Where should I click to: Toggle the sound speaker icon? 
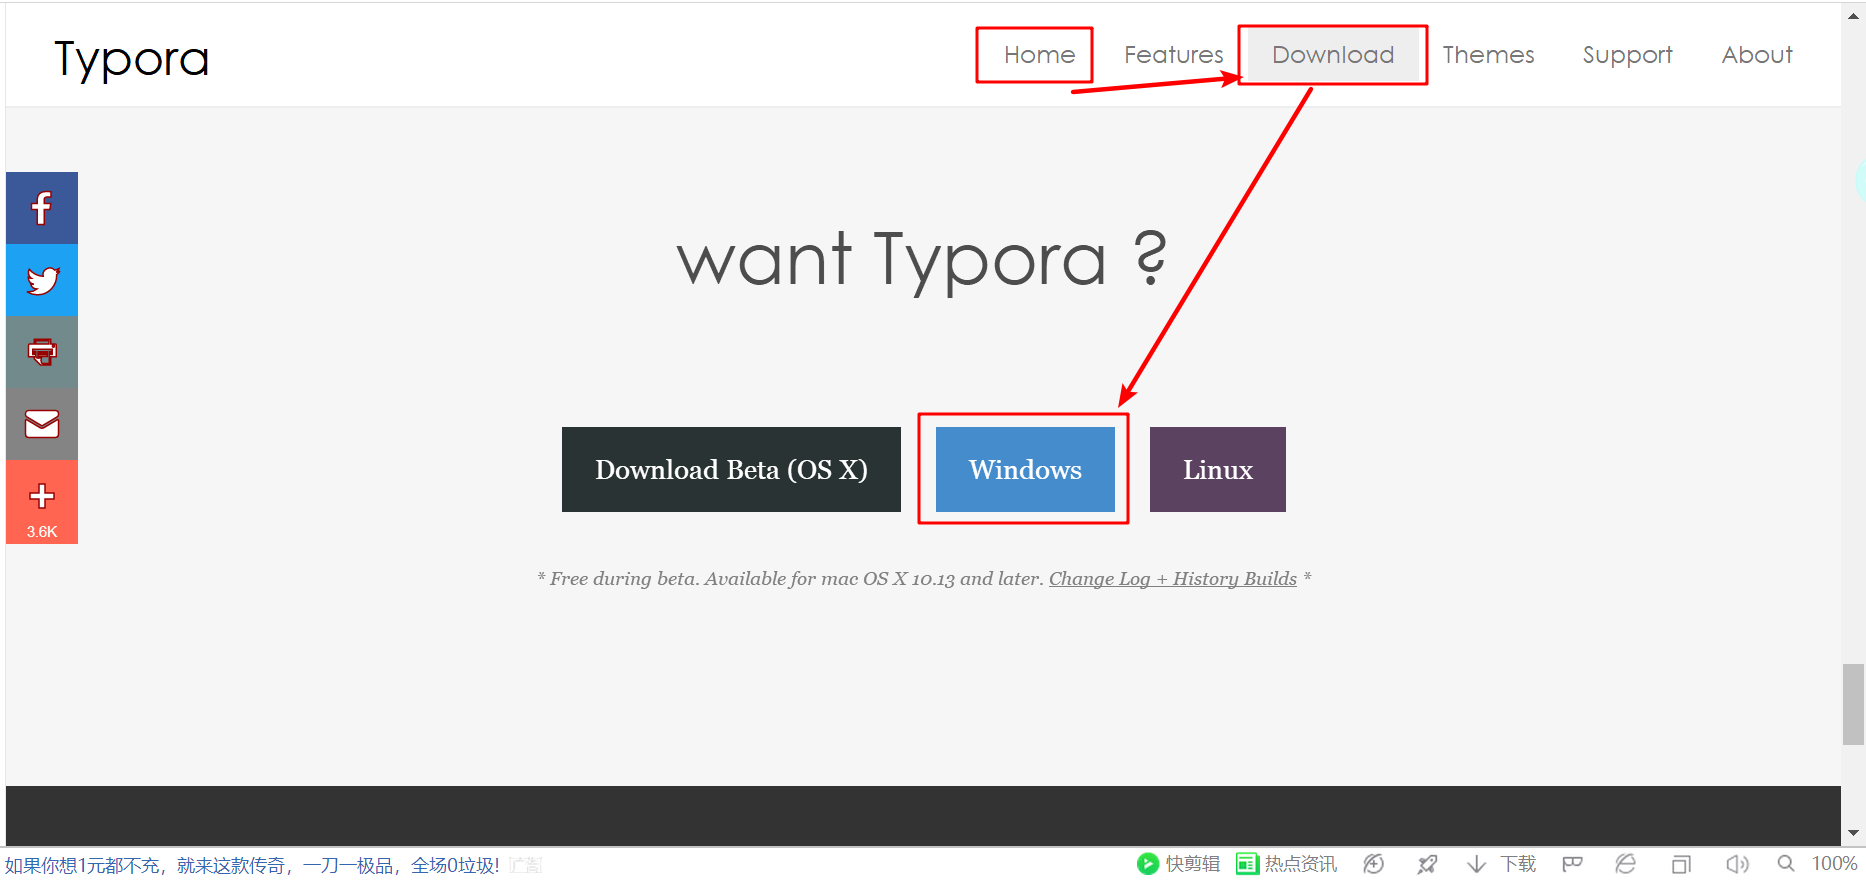tap(1737, 864)
